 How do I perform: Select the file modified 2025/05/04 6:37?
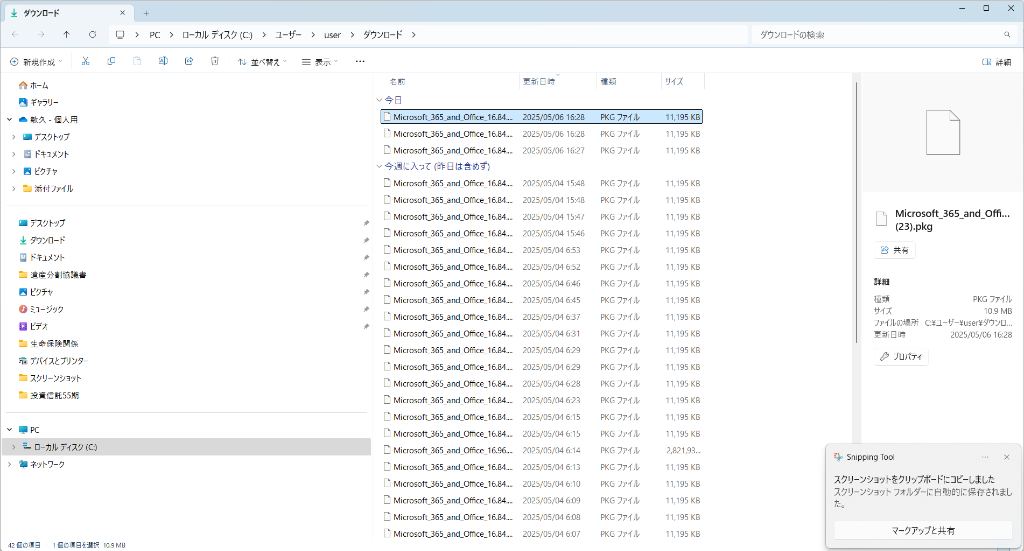541,317
